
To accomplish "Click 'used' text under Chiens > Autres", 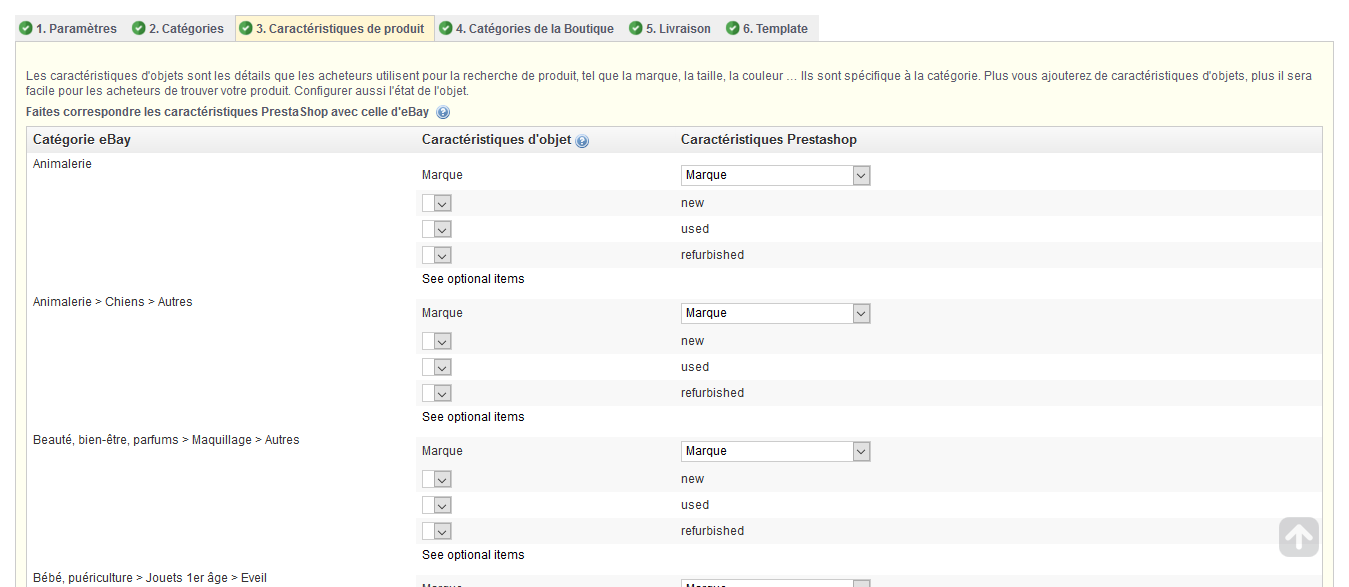I will pyautogui.click(x=695, y=367).
